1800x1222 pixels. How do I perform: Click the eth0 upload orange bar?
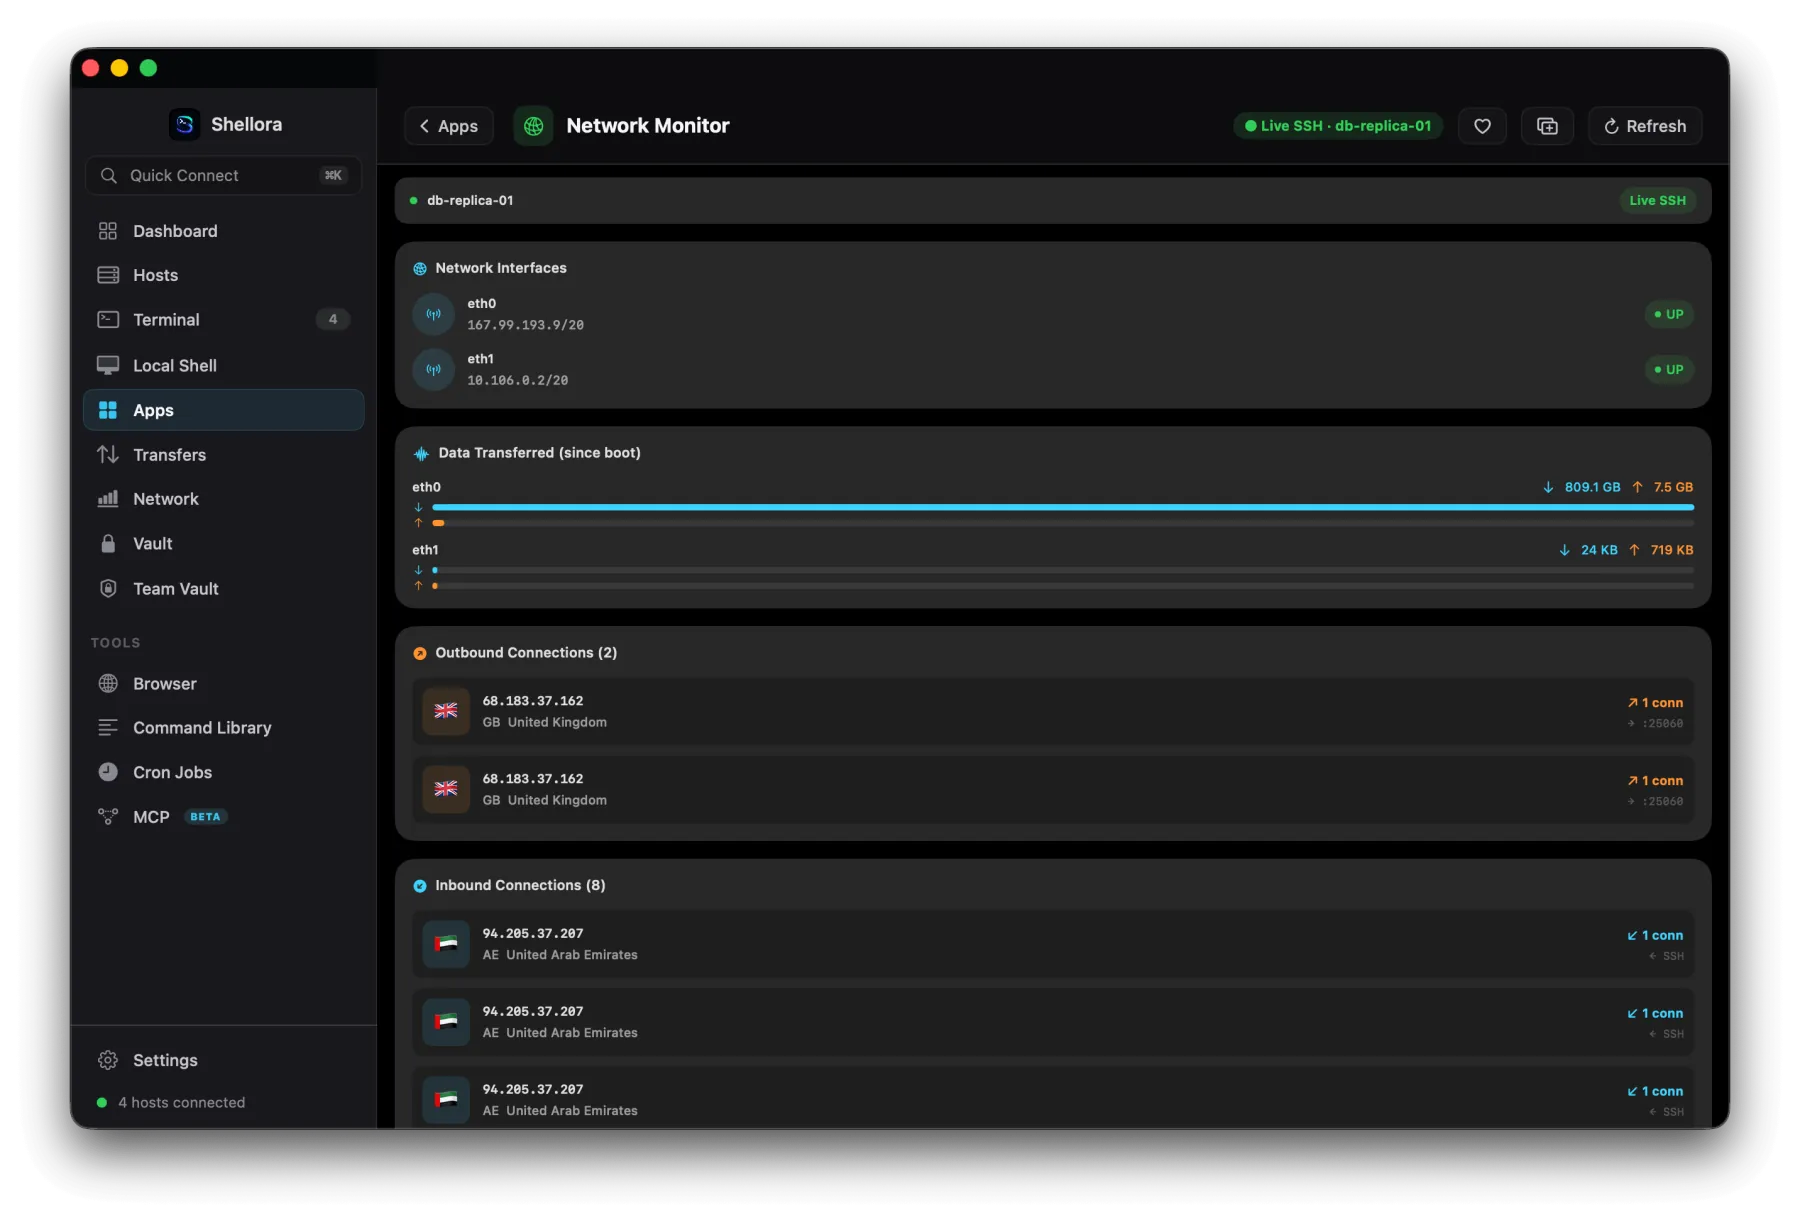point(438,523)
